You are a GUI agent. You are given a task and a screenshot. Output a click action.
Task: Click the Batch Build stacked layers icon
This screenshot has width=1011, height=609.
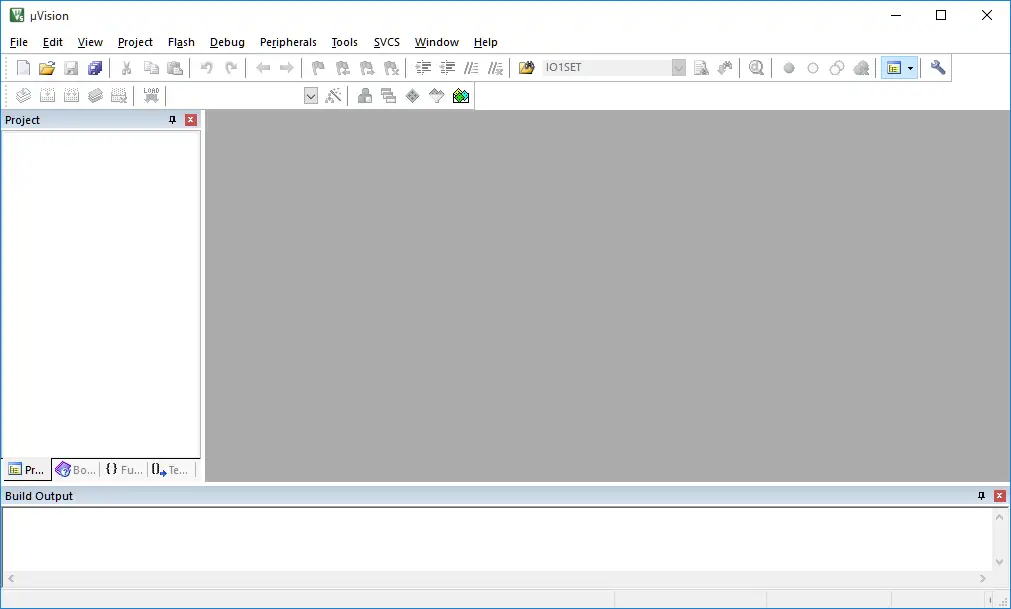coord(95,96)
